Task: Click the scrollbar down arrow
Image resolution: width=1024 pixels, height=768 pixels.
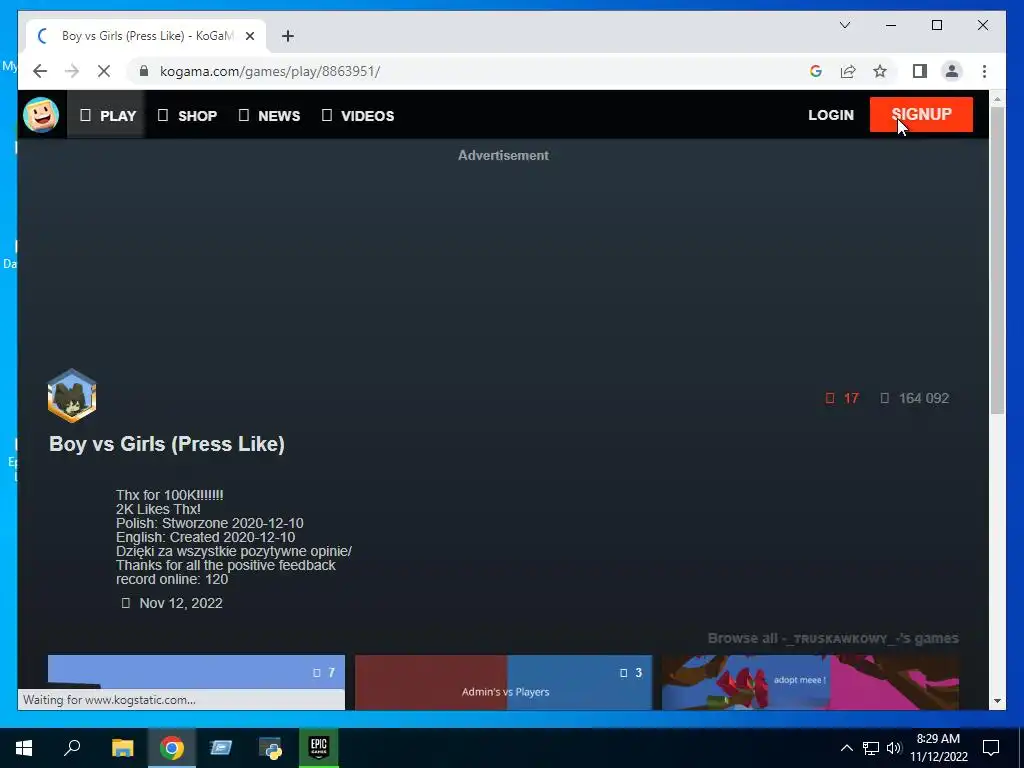Action: [x=997, y=701]
